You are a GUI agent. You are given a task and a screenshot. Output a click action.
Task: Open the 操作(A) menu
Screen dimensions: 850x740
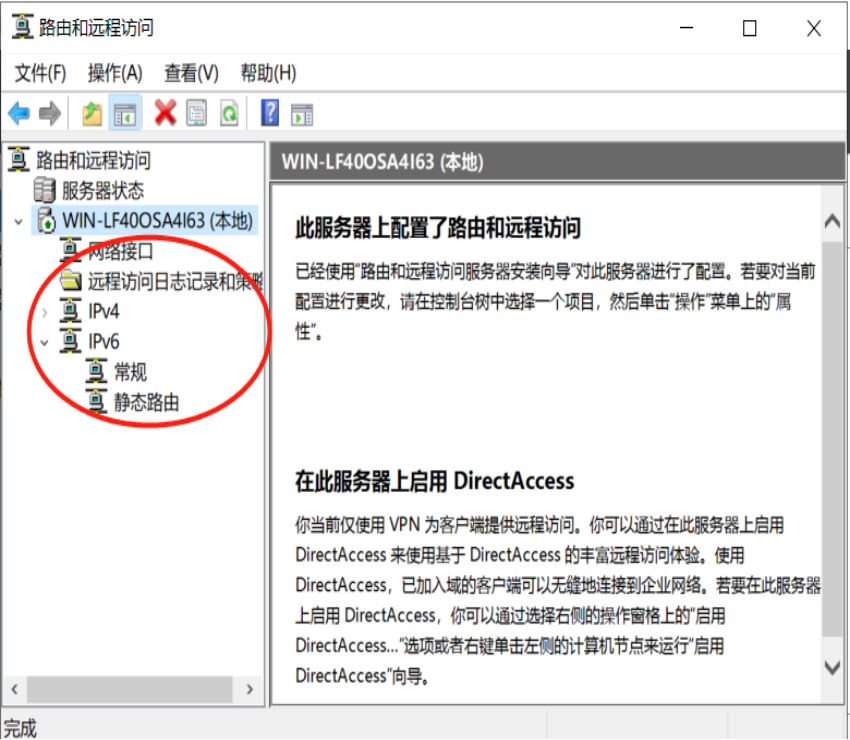click(115, 73)
